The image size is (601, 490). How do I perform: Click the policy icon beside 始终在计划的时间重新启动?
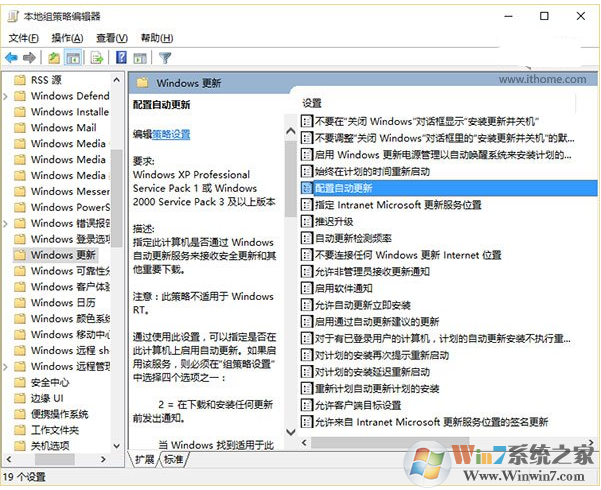(x=306, y=171)
